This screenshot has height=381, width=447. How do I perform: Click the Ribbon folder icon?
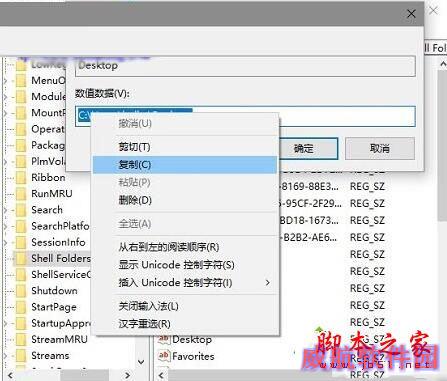21,177
